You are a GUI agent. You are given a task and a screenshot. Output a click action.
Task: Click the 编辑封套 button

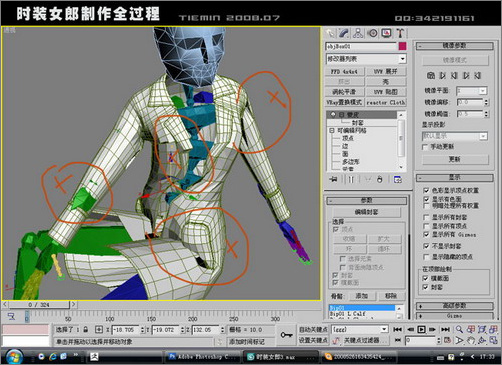point(367,212)
